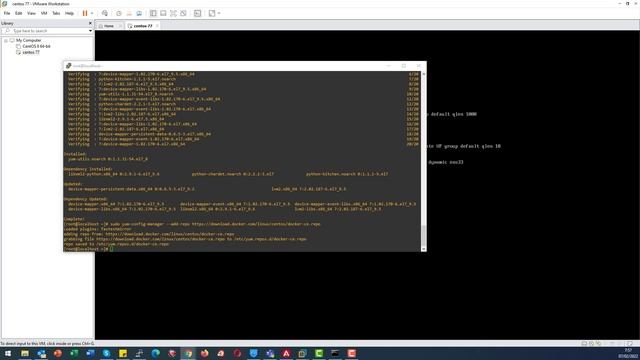Click the stretch guest display icon

click(212, 13)
